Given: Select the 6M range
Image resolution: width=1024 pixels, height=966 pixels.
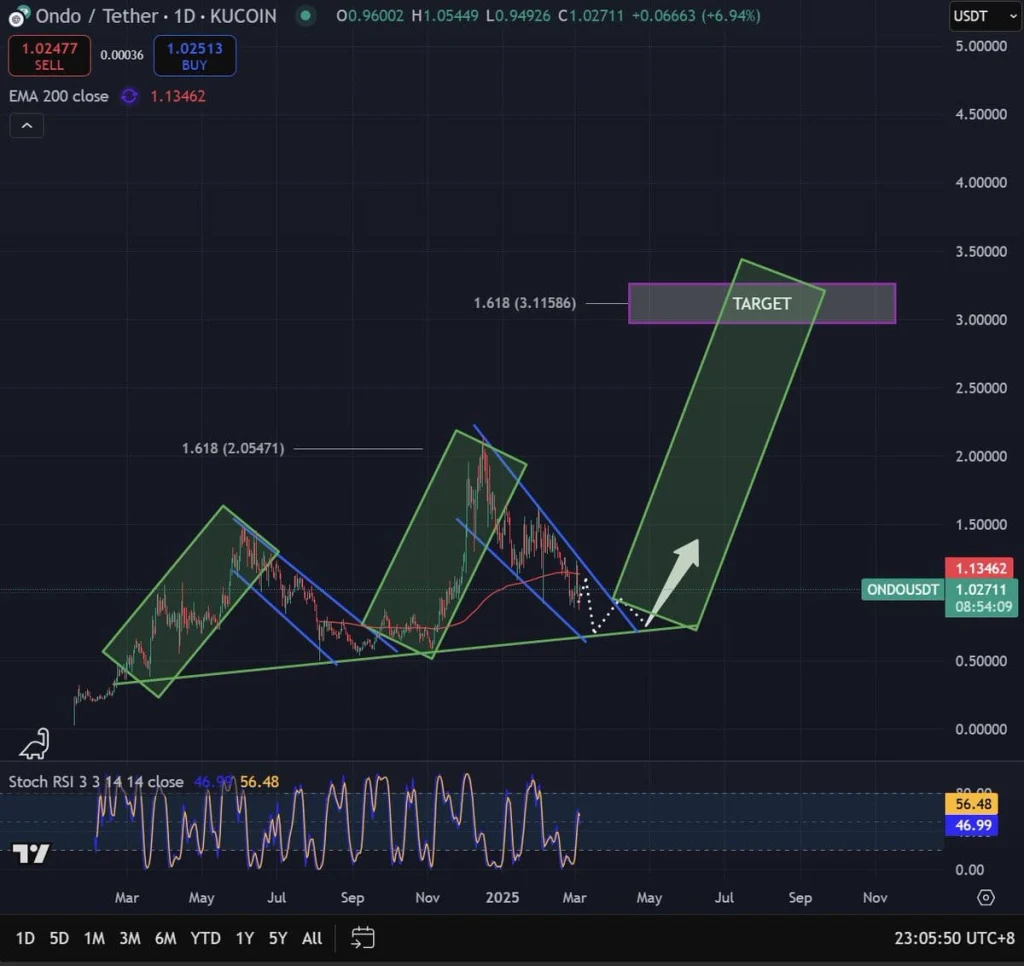Looking at the screenshot, I should (x=166, y=939).
